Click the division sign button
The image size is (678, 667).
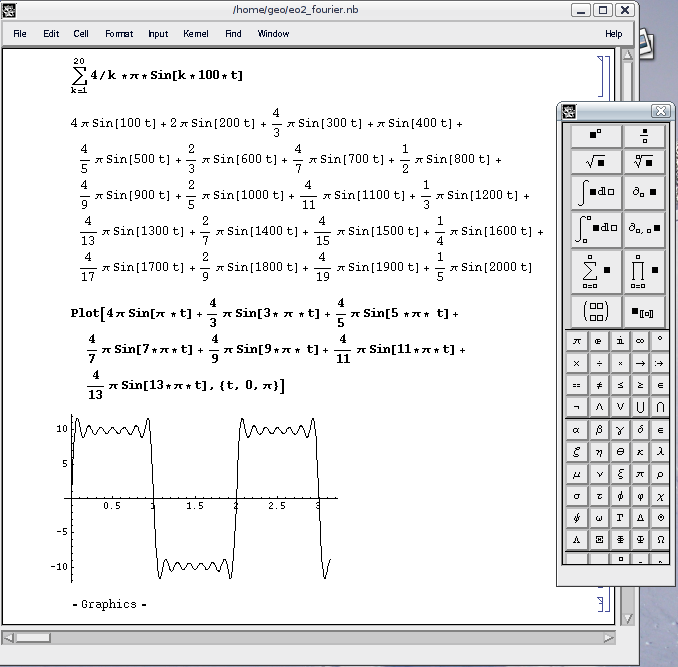click(x=598, y=364)
